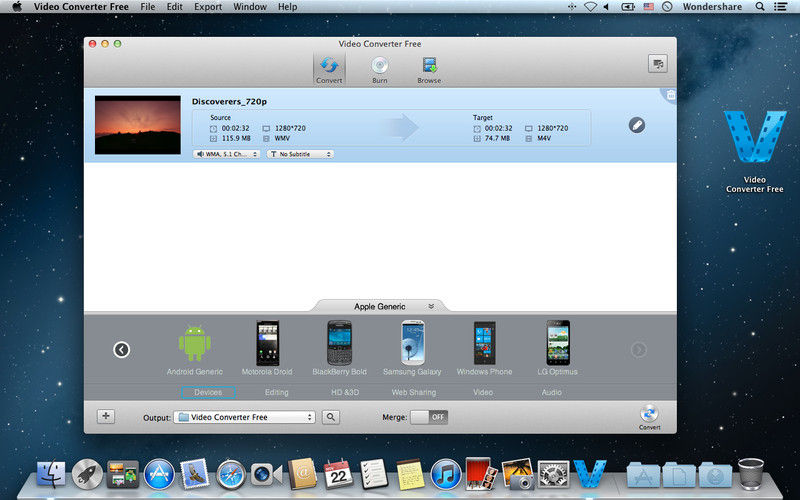800x500 pixels.
Task: Click the Wondershare menu bar text
Action: (x=712, y=7)
